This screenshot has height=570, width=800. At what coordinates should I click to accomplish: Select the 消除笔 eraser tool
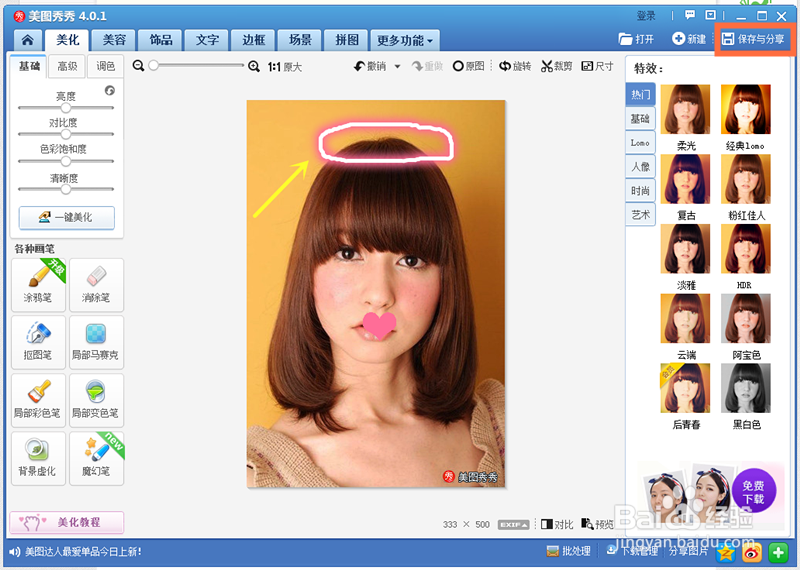96,285
